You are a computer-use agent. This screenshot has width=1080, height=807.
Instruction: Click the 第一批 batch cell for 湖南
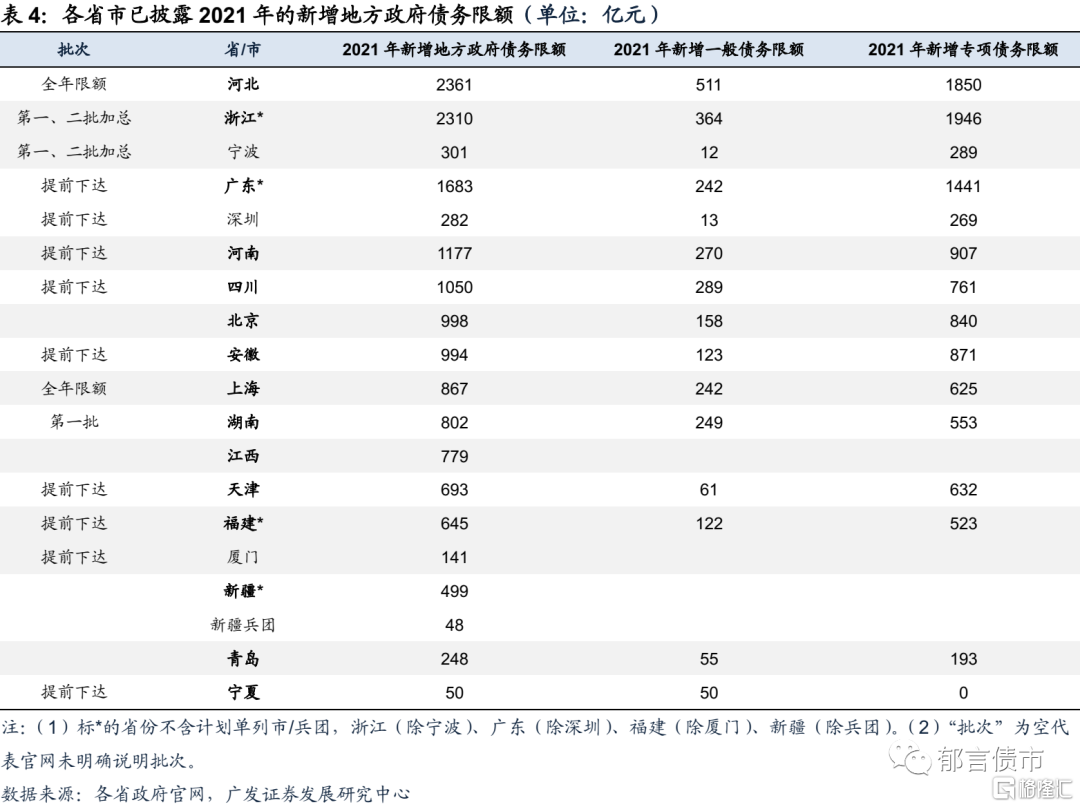pyautogui.click(x=74, y=422)
